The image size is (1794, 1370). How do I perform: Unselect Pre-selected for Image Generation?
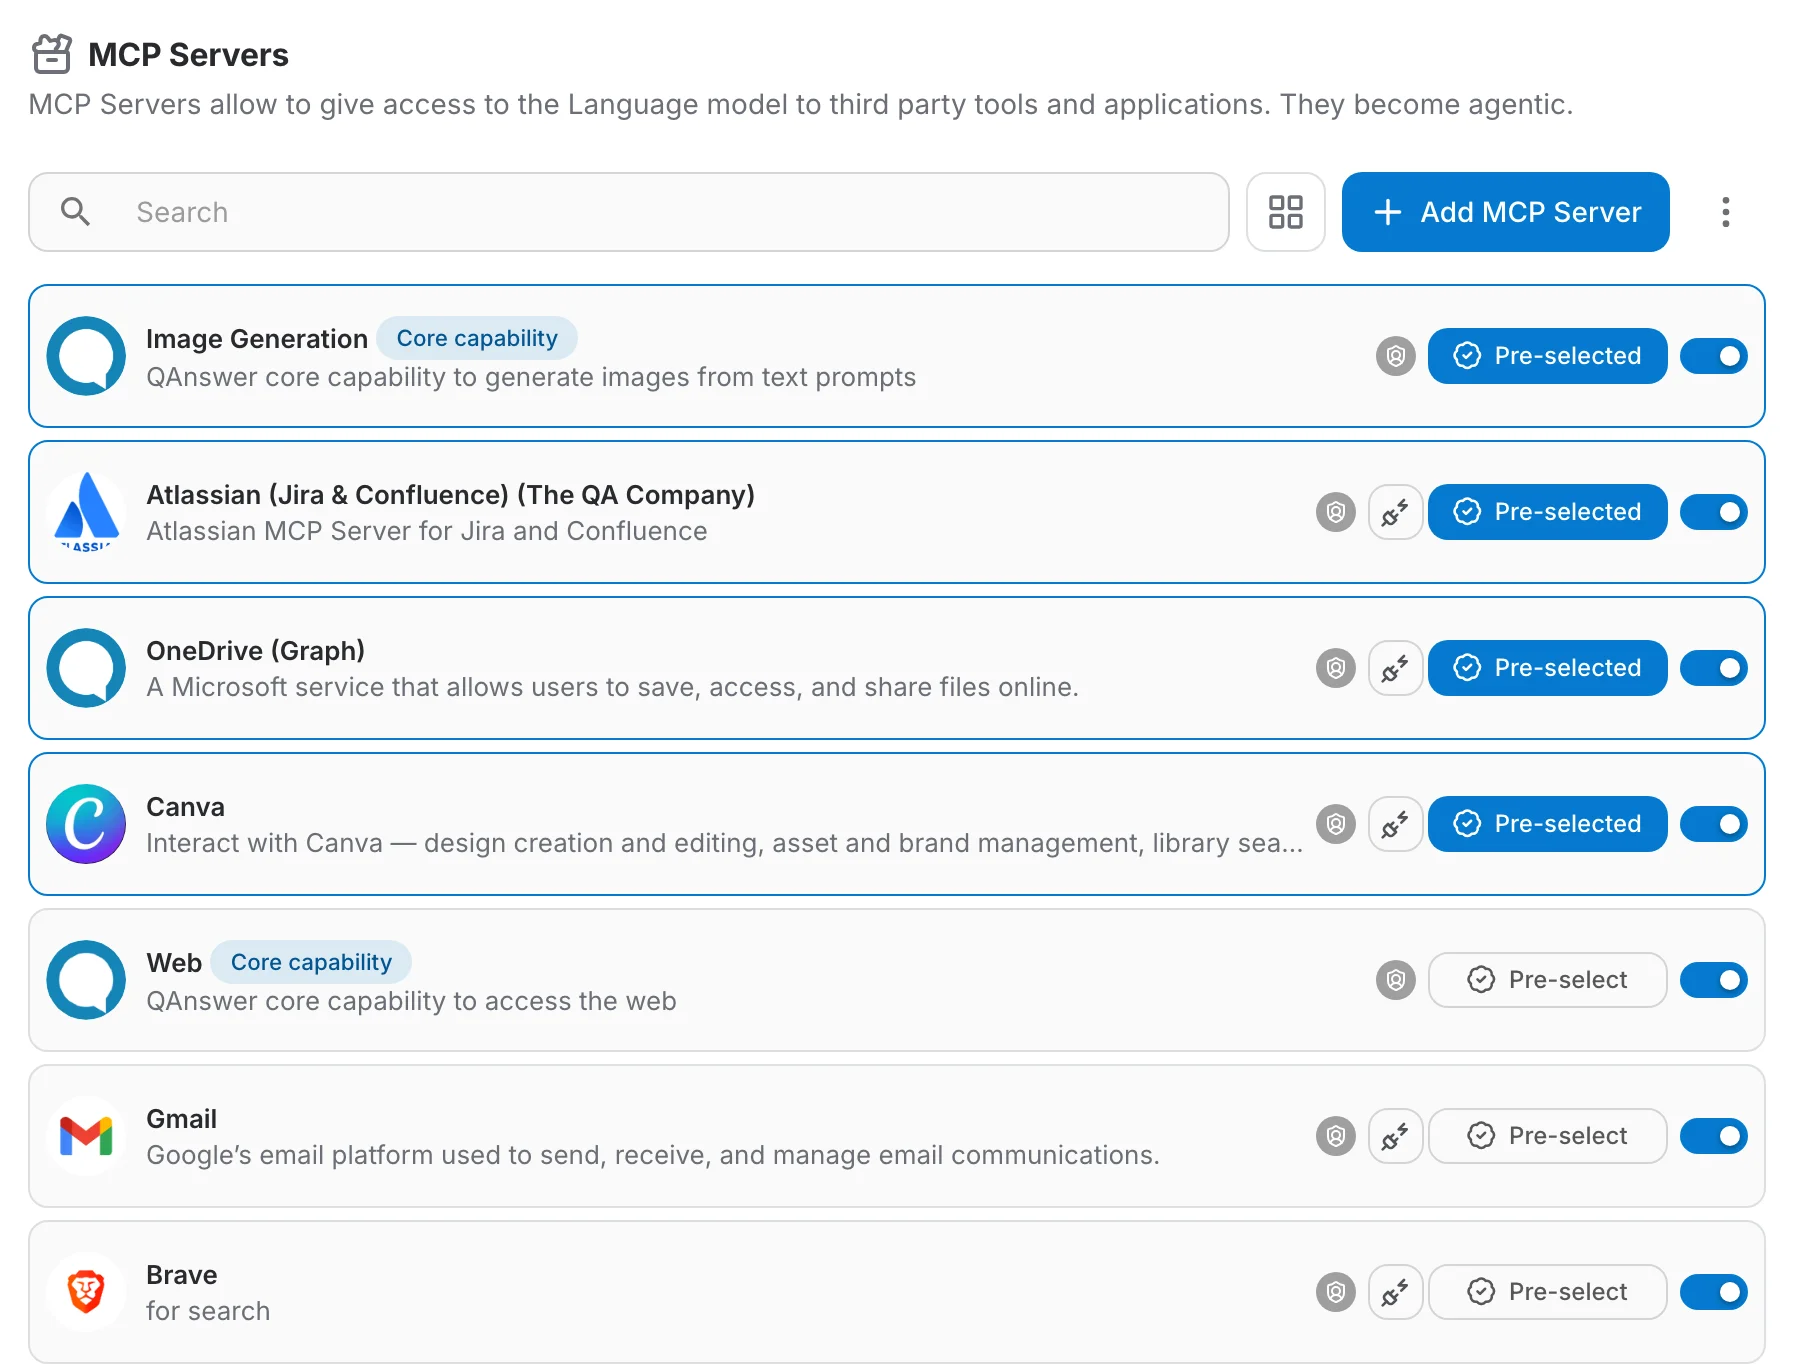1547,356
